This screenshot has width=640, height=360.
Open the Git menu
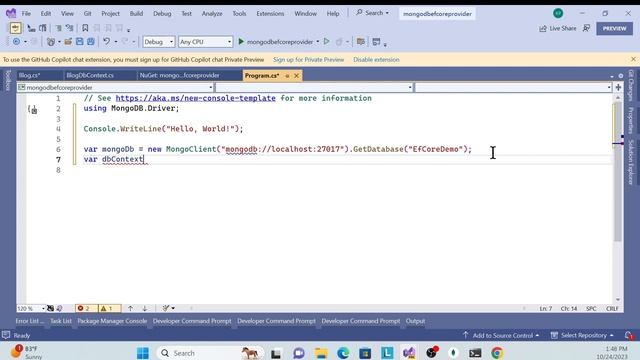pos(87,13)
